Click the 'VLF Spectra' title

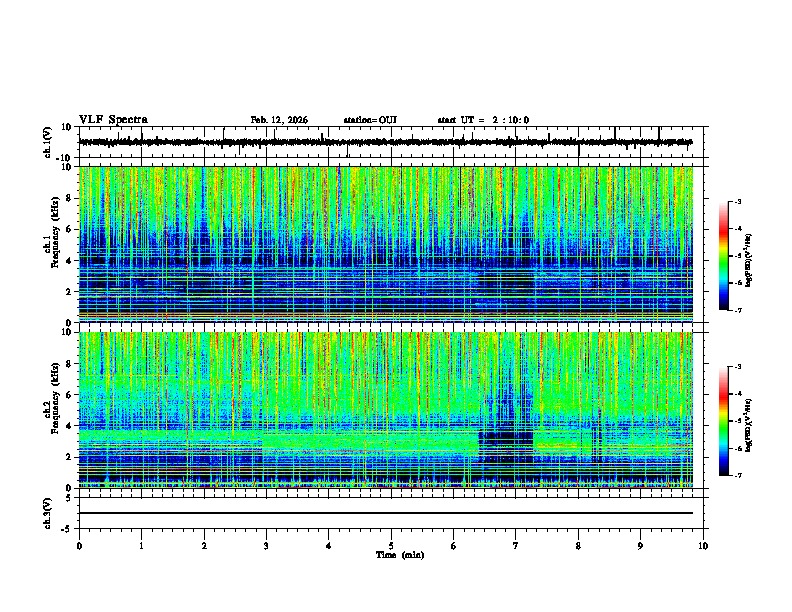113,120
